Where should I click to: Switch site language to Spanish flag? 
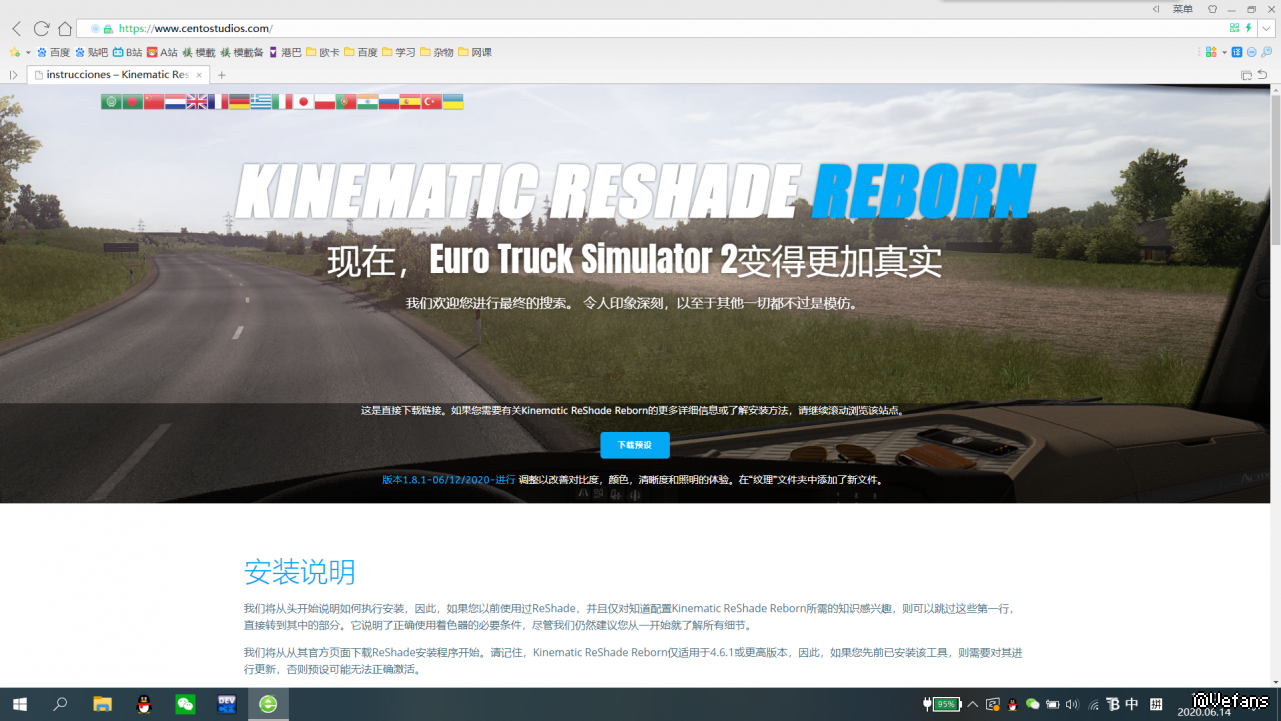(x=410, y=101)
